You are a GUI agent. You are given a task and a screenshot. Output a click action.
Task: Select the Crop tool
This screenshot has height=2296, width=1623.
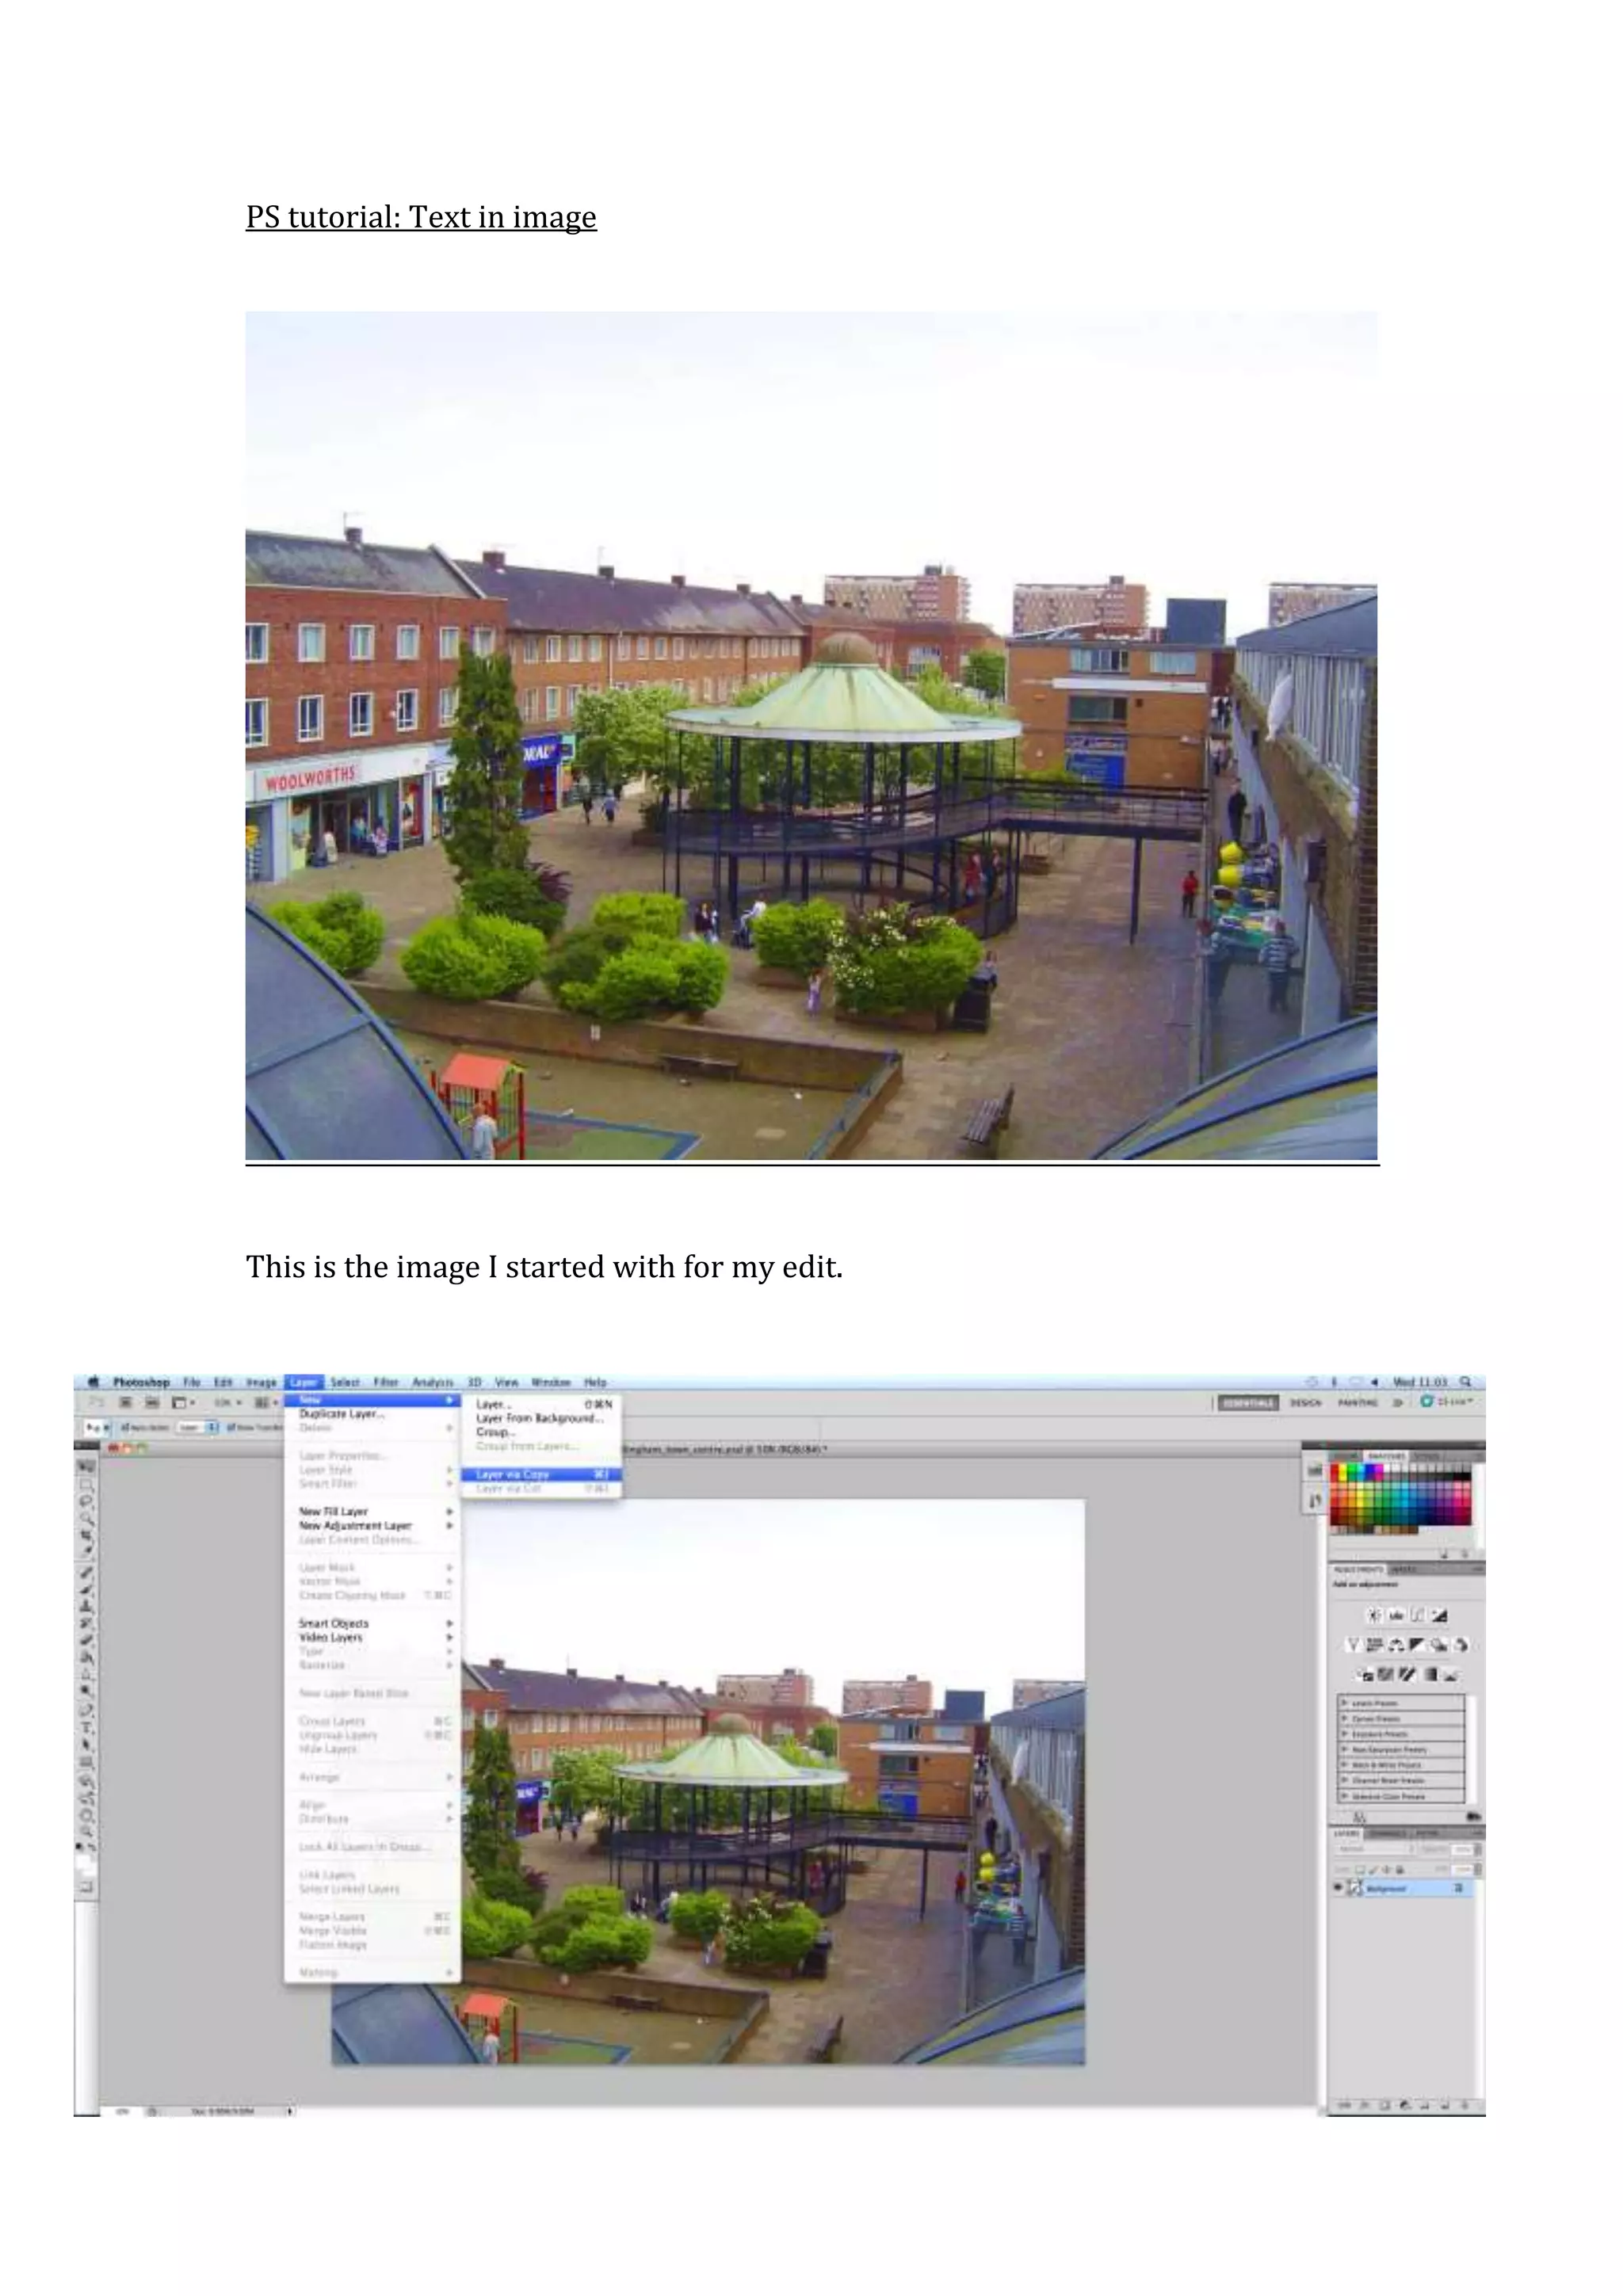[x=87, y=1538]
